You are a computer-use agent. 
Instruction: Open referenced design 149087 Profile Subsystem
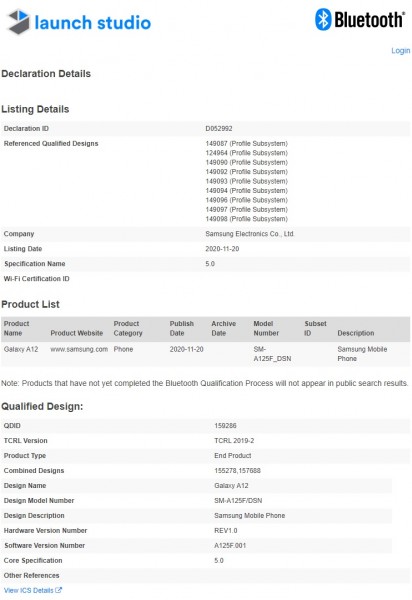point(246,143)
